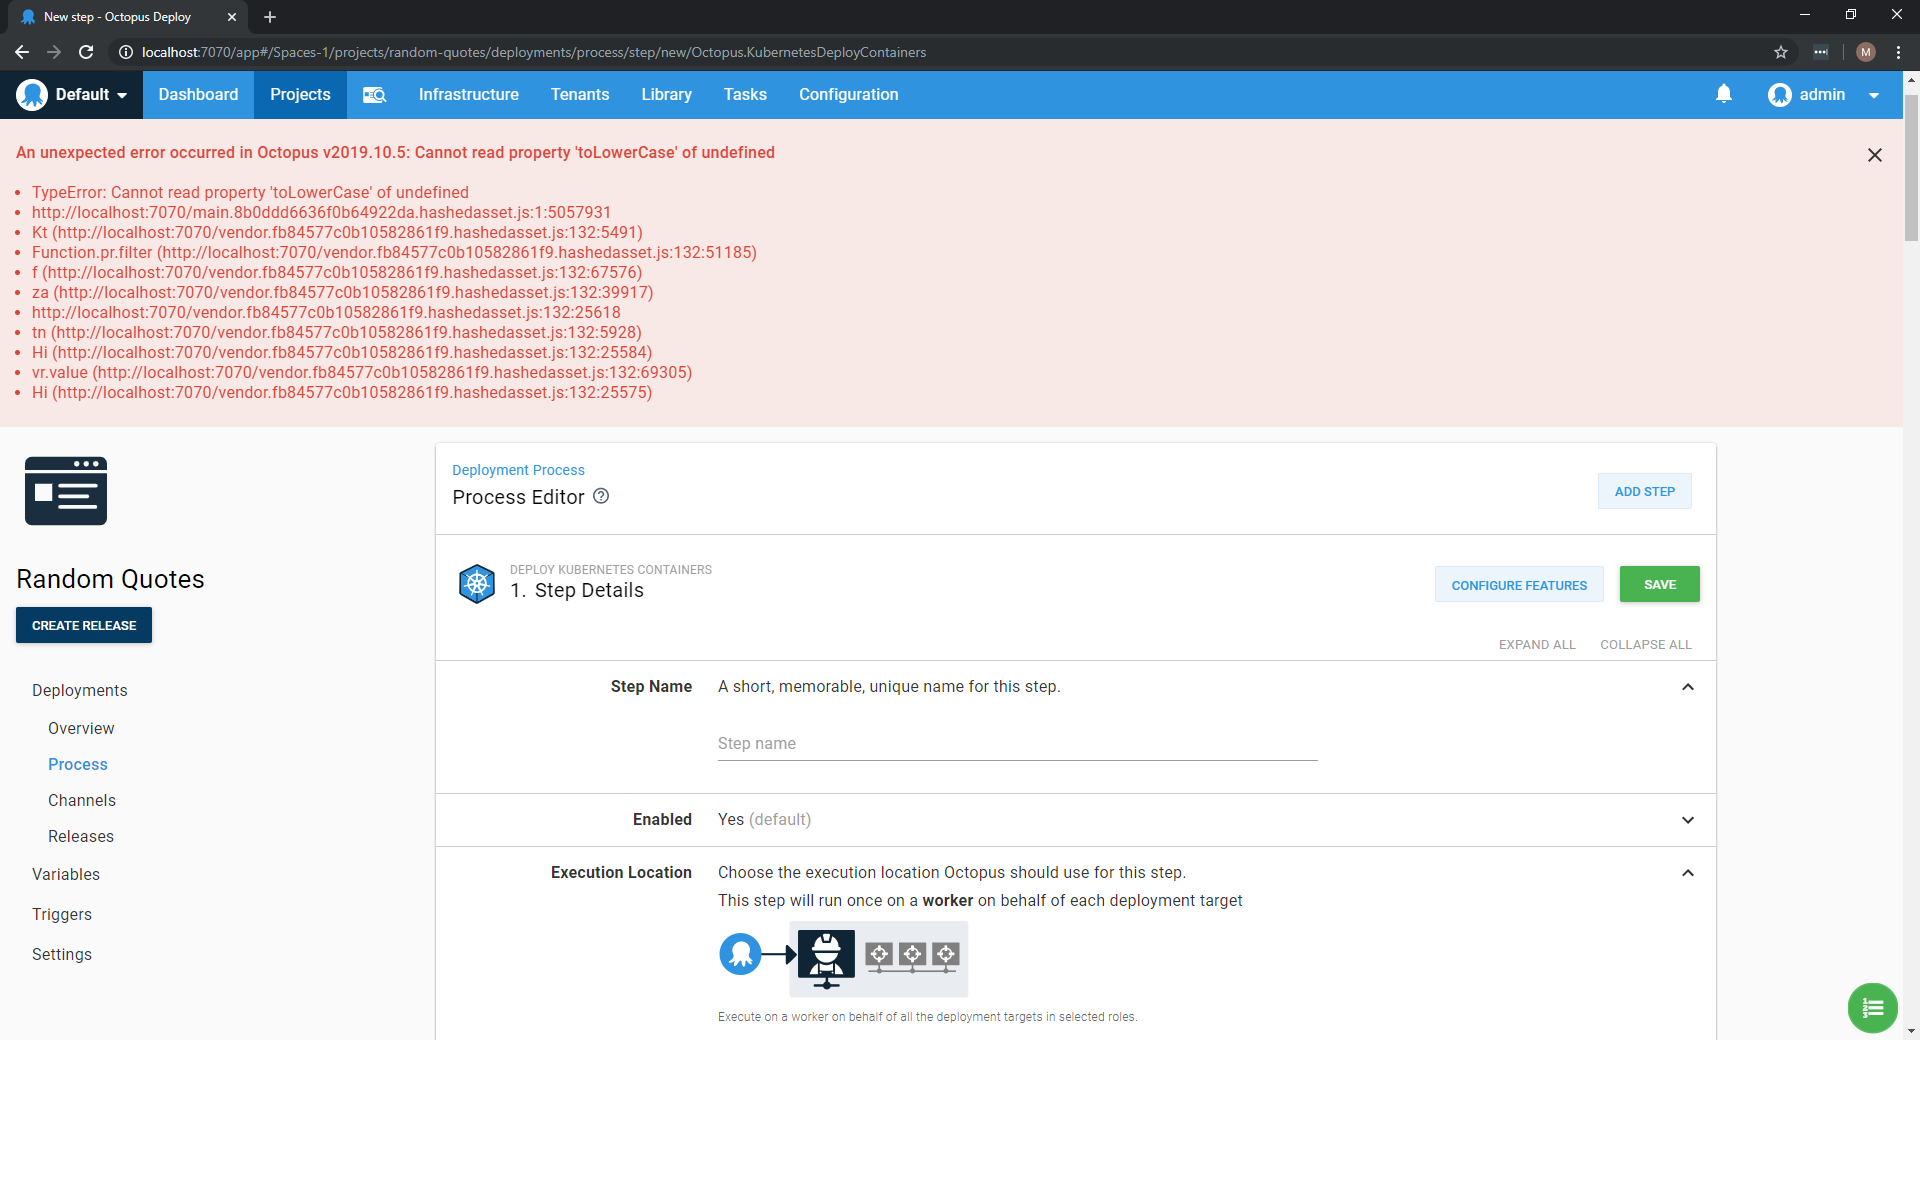Dismiss the error banner with the X
Image resolution: width=1920 pixels, height=1200 pixels.
click(x=1875, y=155)
